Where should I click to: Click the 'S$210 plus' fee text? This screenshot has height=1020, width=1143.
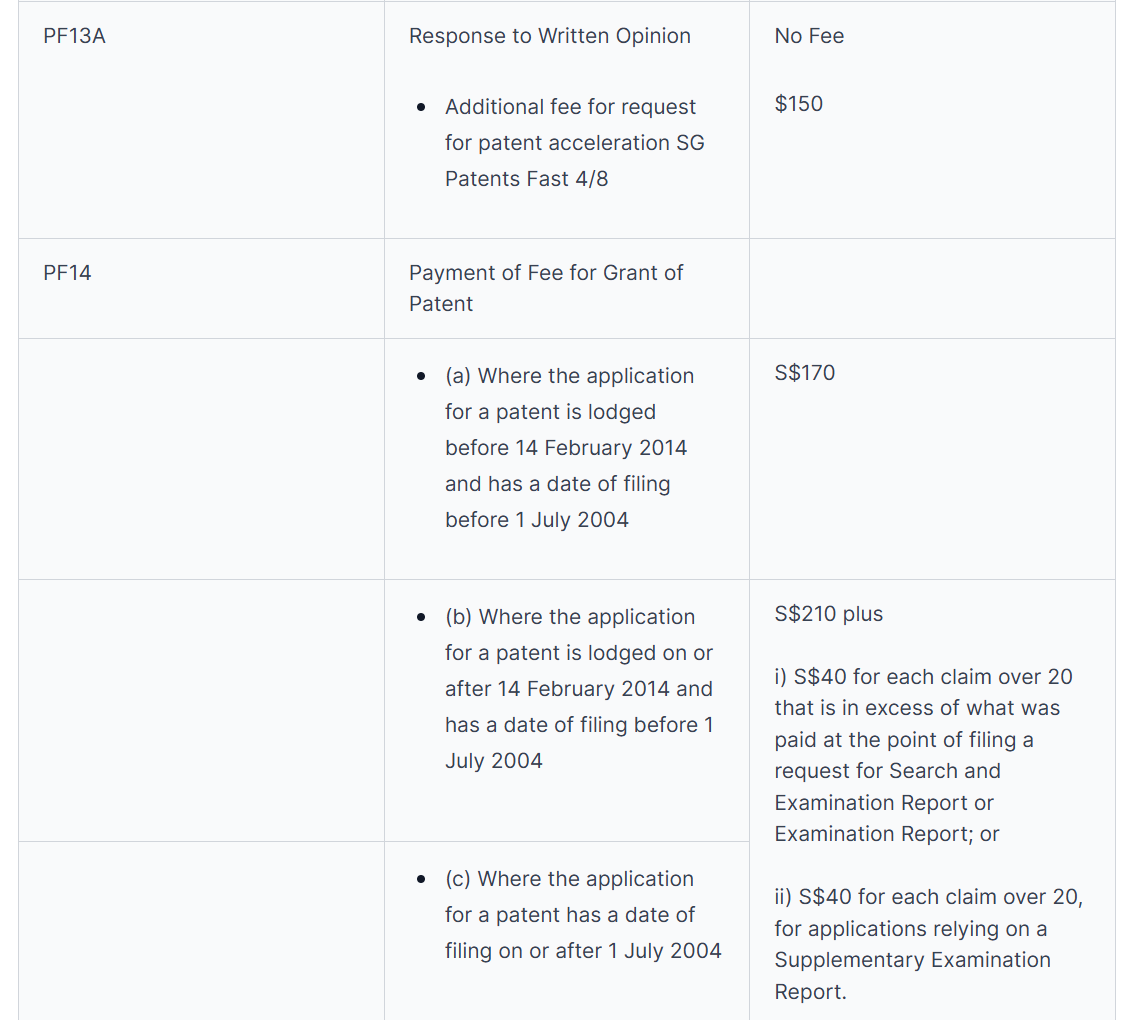(828, 614)
